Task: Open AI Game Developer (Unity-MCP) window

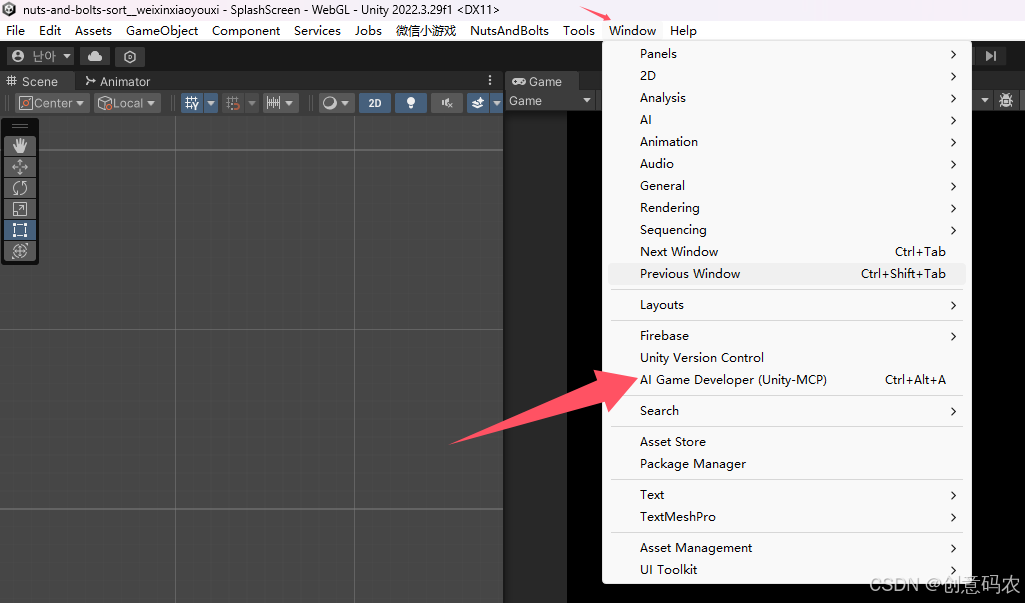Action: pos(786,380)
